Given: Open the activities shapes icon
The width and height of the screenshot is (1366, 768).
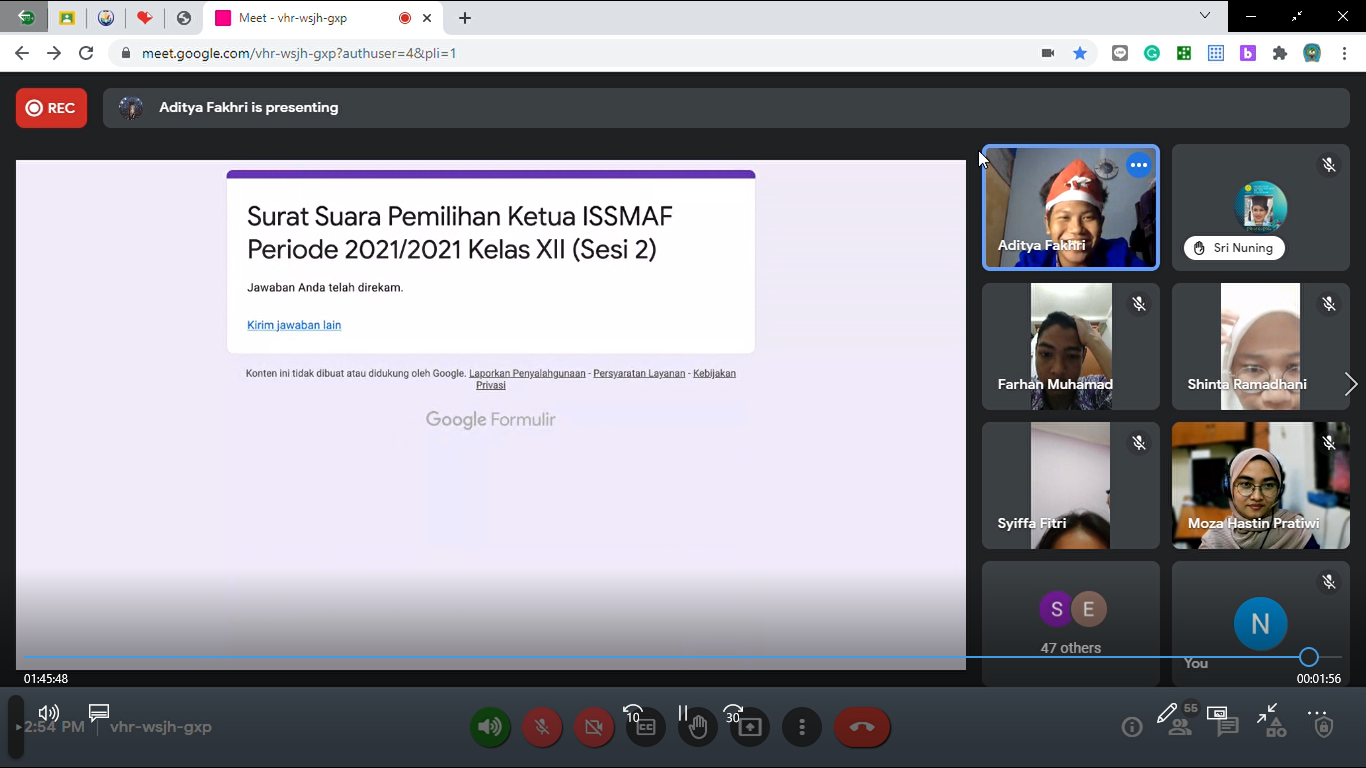Looking at the screenshot, I should (1276, 727).
